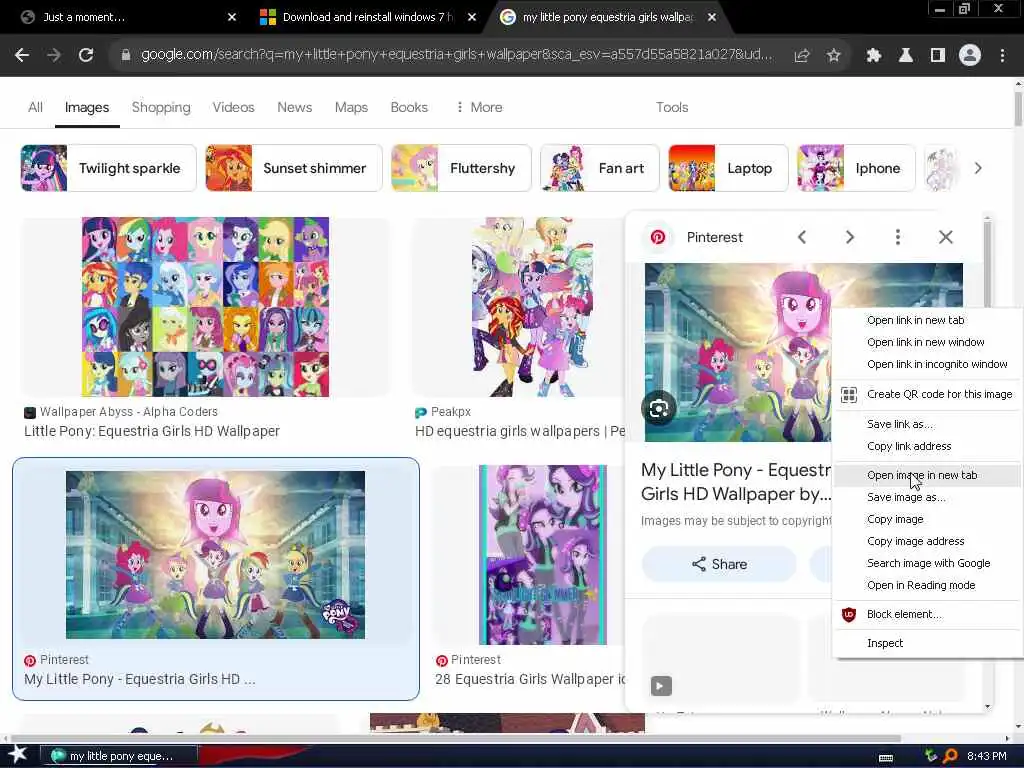Open the Peakpx equestria girls thumbnail
Viewport: 1024px width, 768px height.
[x=534, y=307]
